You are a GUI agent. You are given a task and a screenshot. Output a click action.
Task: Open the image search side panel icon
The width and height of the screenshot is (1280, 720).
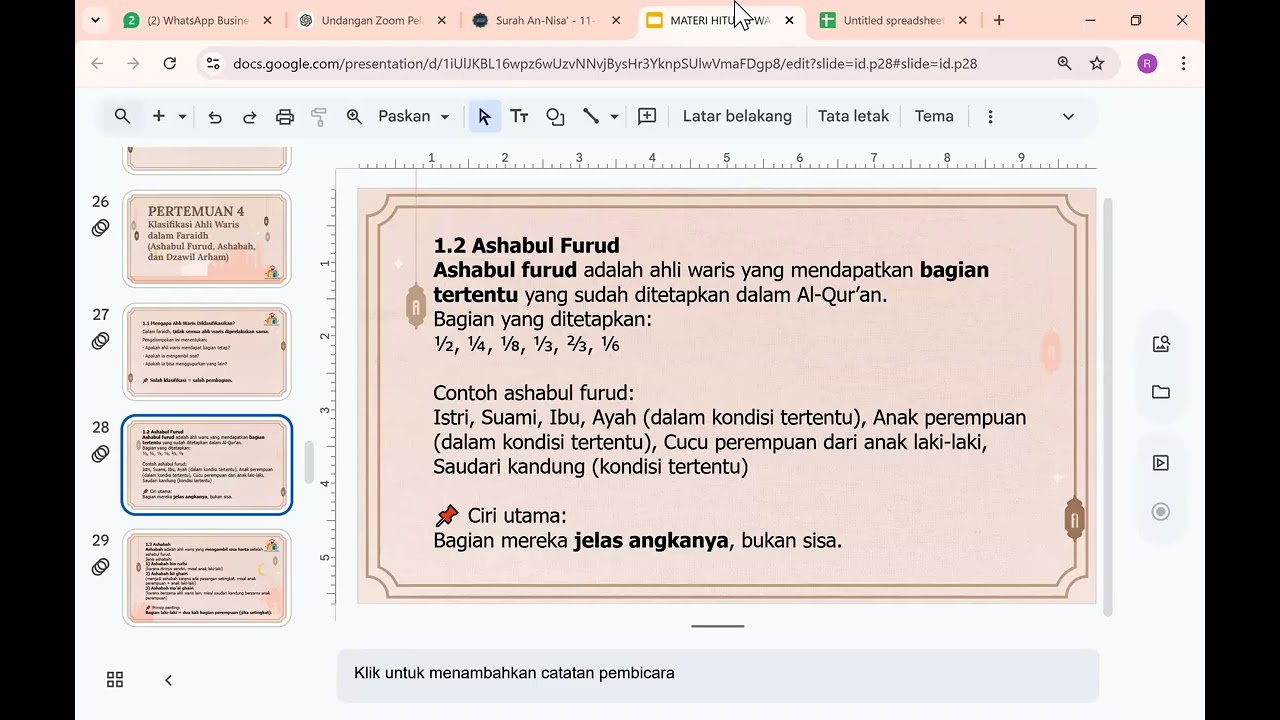(1161, 344)
